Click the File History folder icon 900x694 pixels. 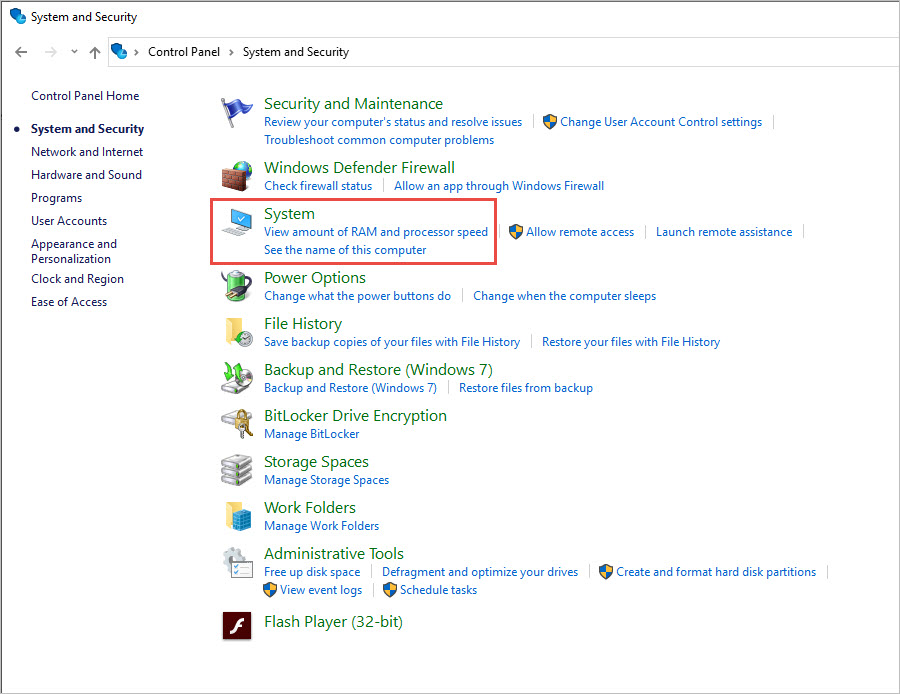point(238,332)
